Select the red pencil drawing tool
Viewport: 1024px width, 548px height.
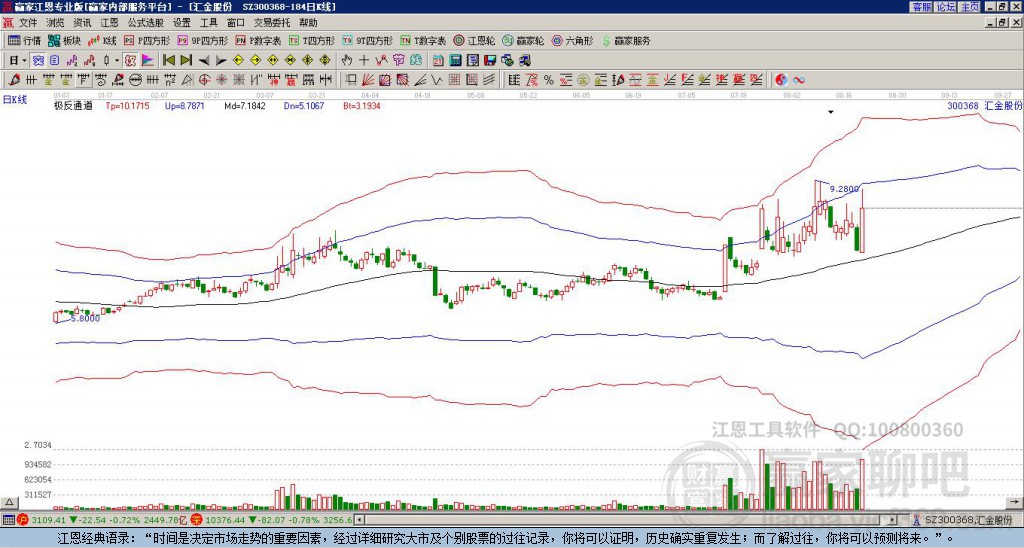tap(14, 80)
